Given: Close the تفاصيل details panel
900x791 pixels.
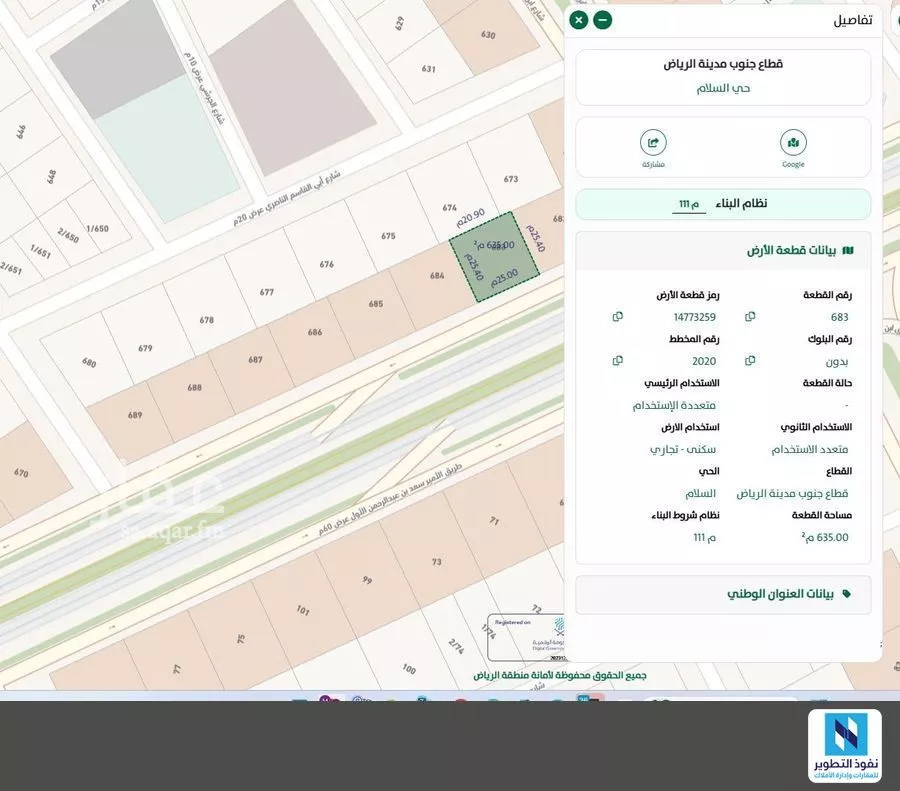Looking at the screenshot, I should tap(579, 20).
